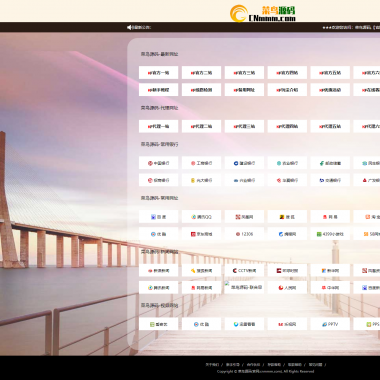Screen dimensions: 380x380
Task: Open the 代理一站 site button
Action: pos(158,126)
